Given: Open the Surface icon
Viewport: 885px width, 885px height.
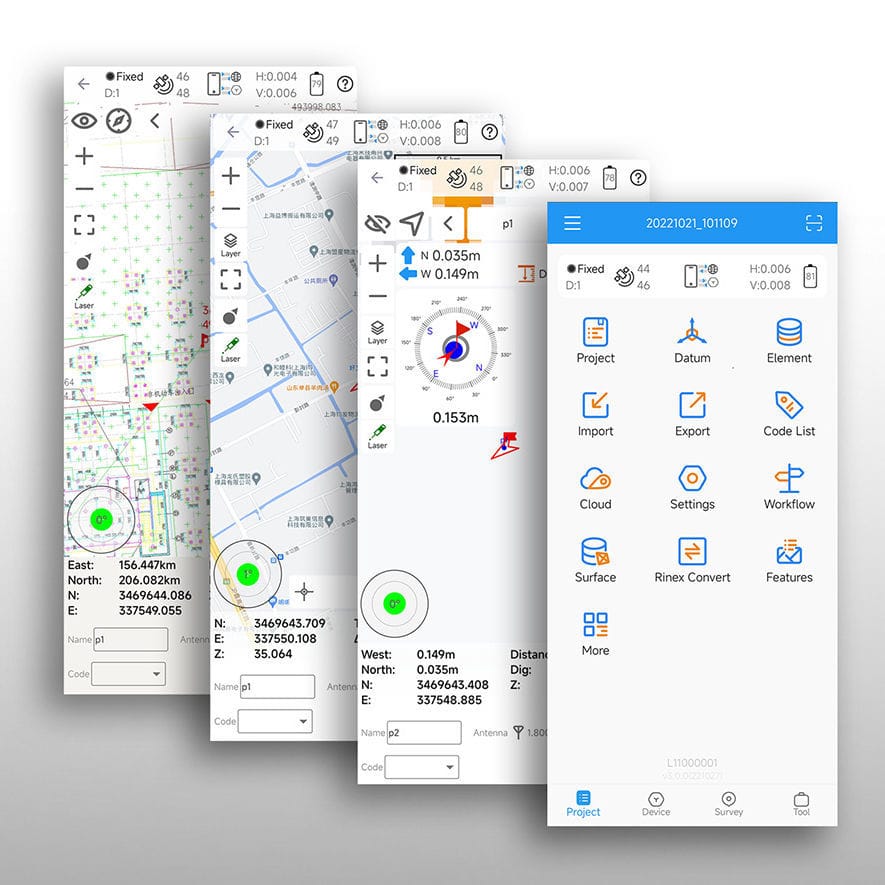Looking at the screenshot, I should point(595,552).
